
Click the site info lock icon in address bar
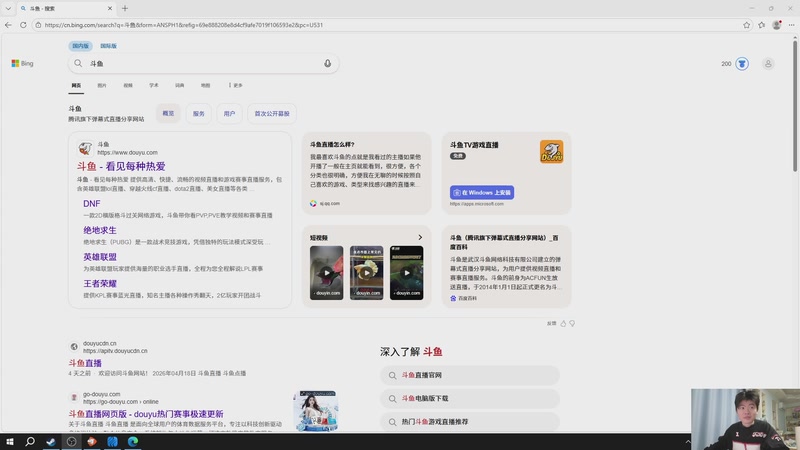click(x=38, y=24)
